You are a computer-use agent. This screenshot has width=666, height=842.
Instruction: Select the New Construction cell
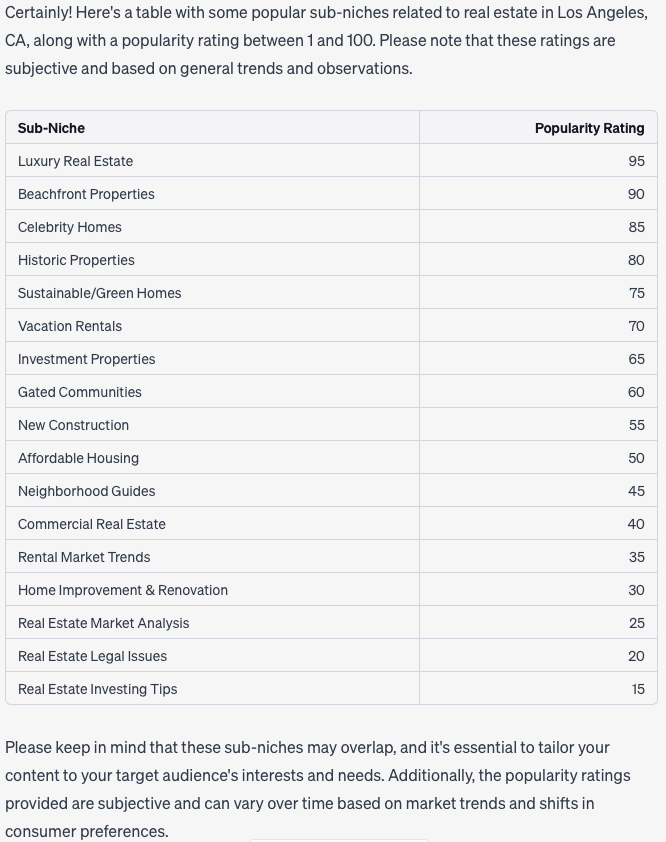[x=73, y=425]
